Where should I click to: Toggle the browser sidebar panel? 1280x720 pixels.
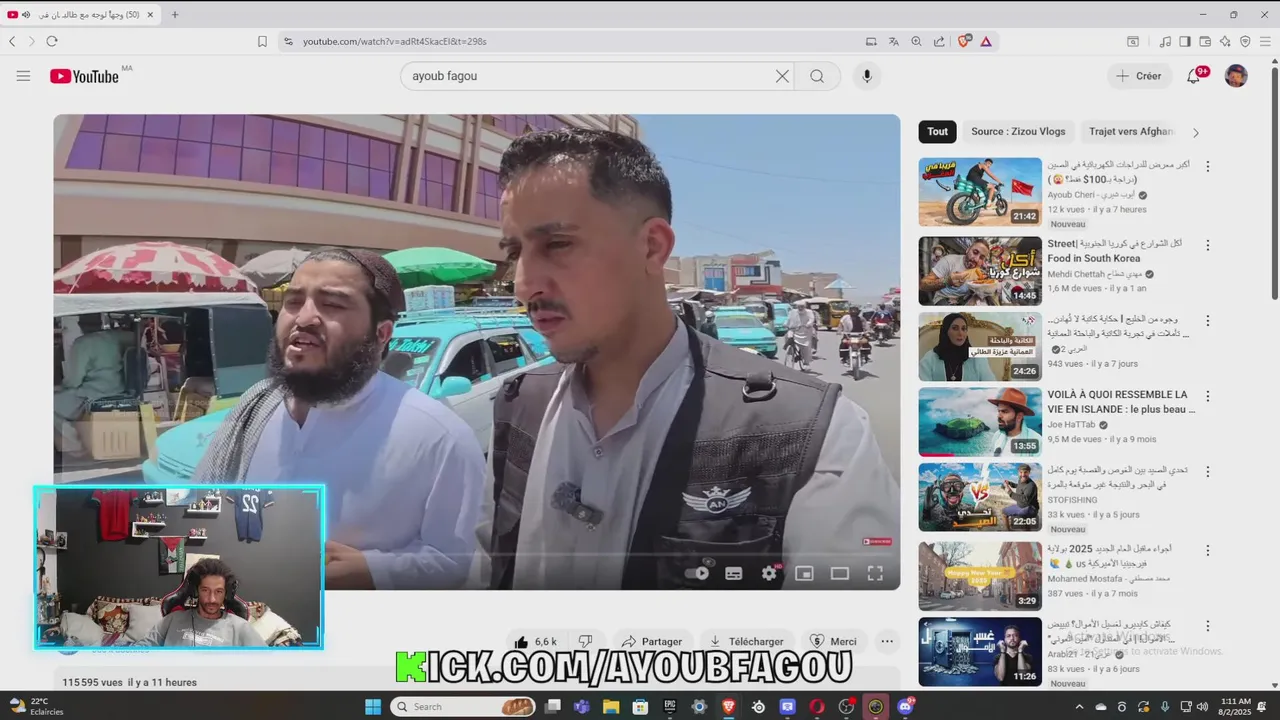coord(1185,41)
